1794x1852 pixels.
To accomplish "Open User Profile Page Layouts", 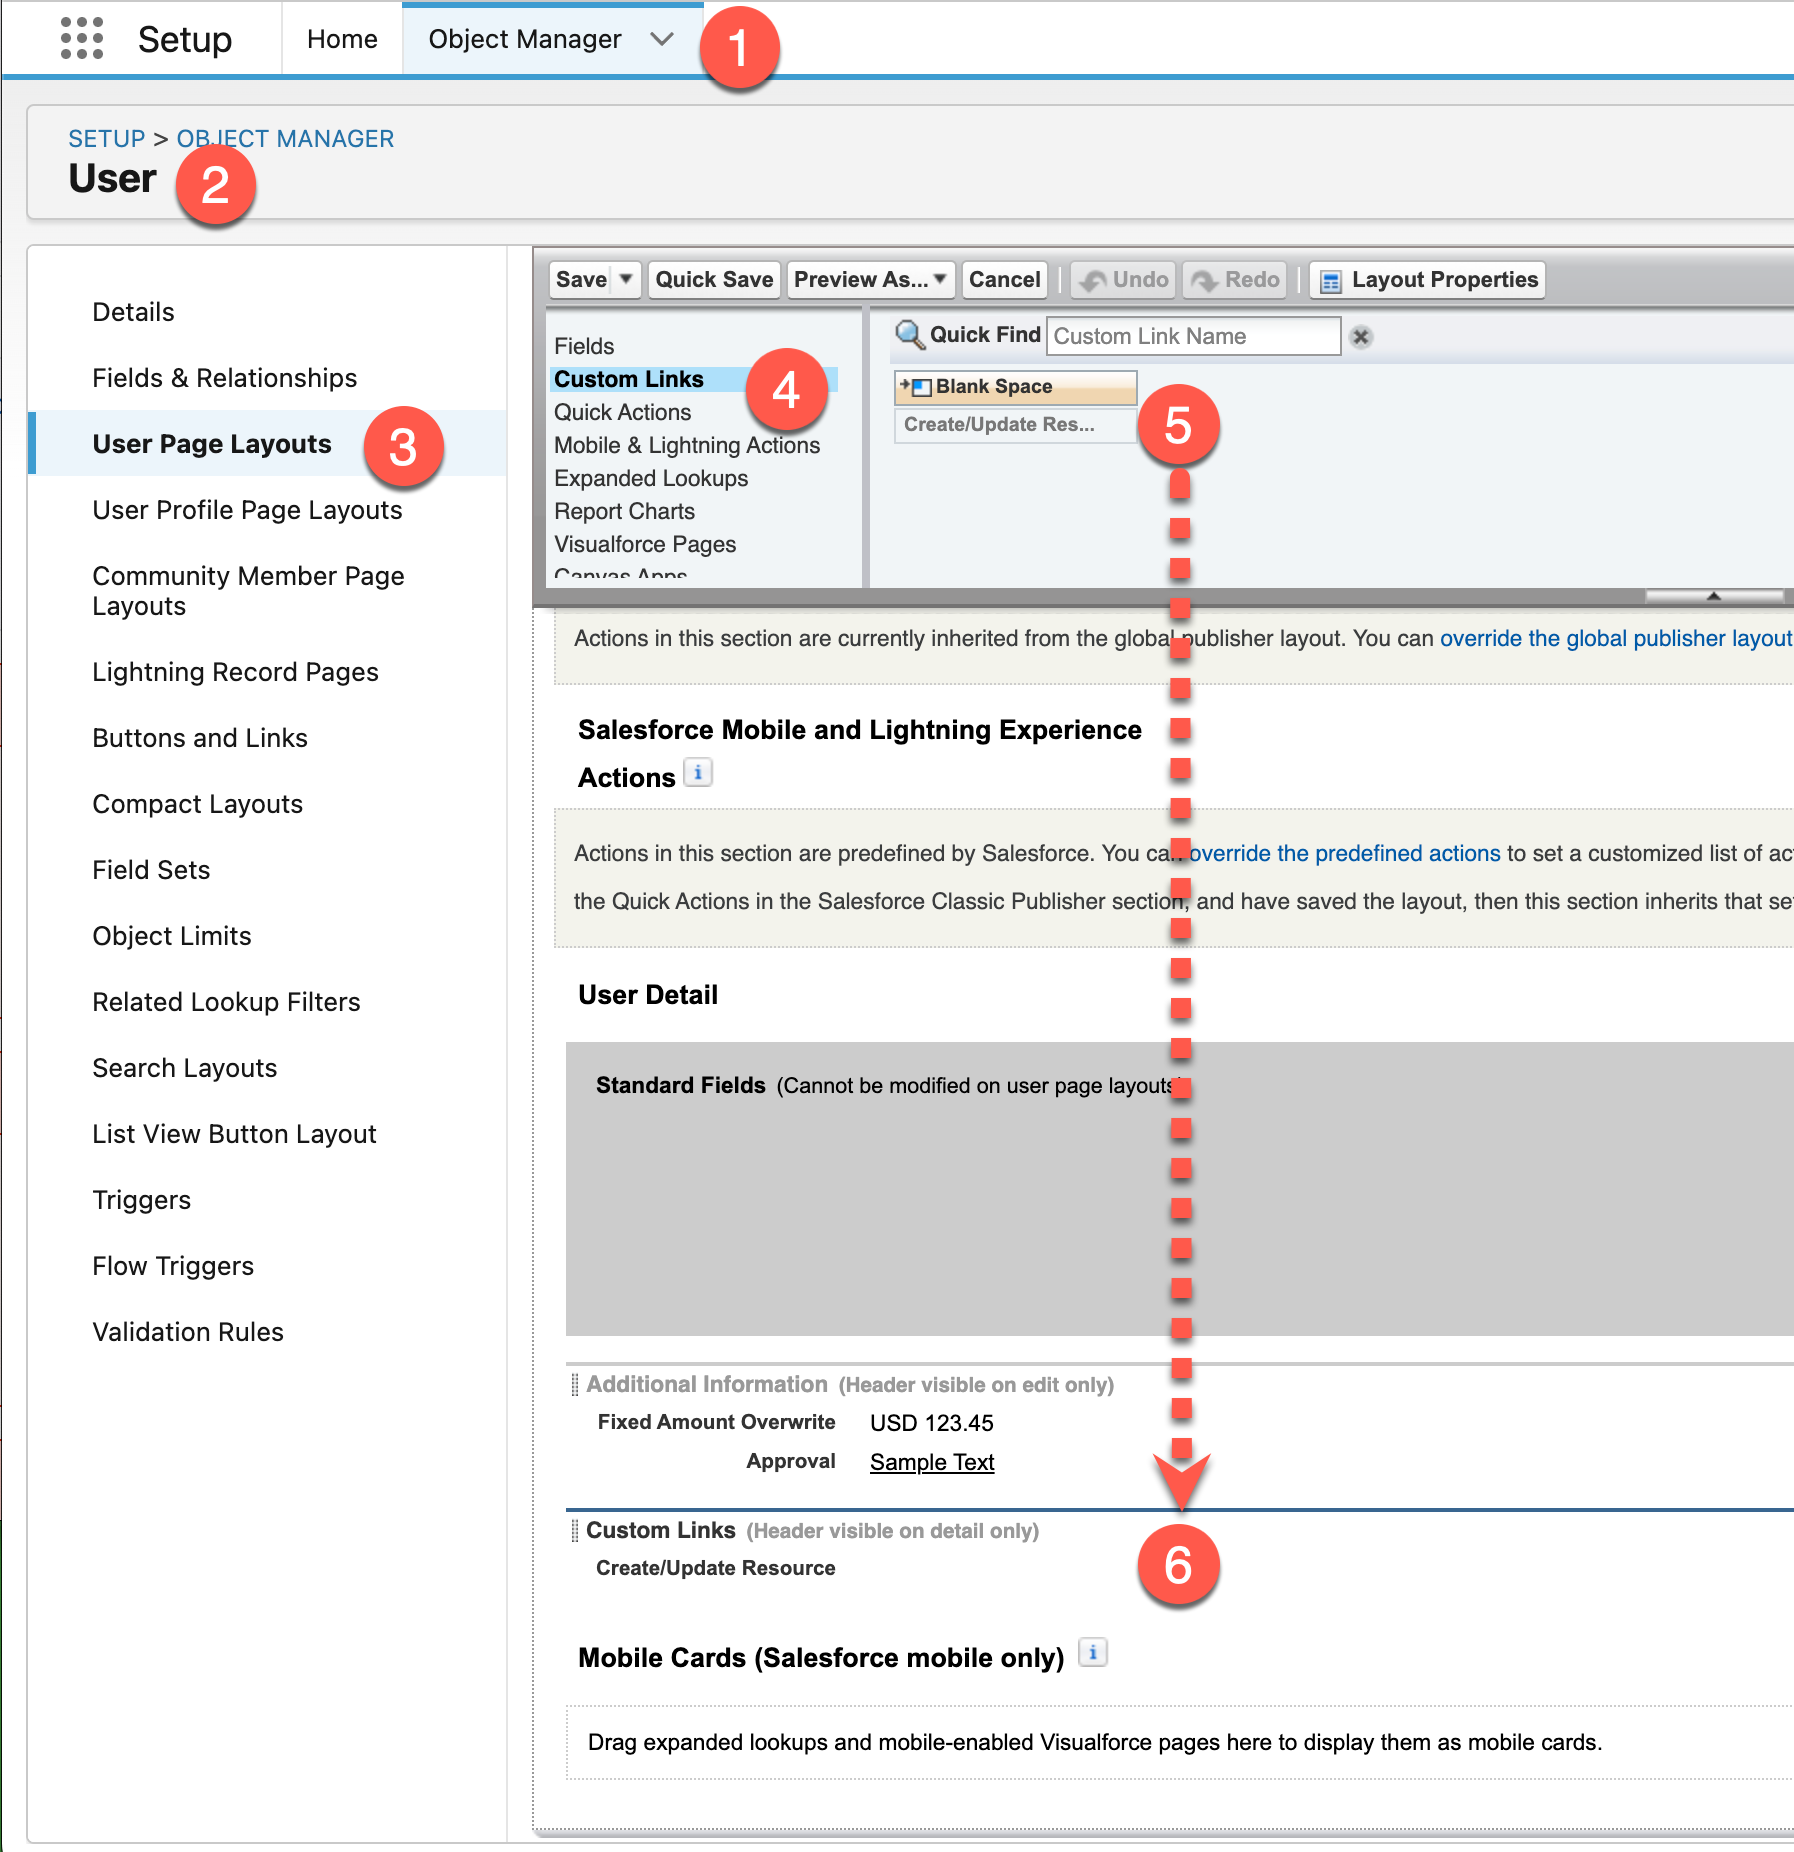I will tap(247, 510).
